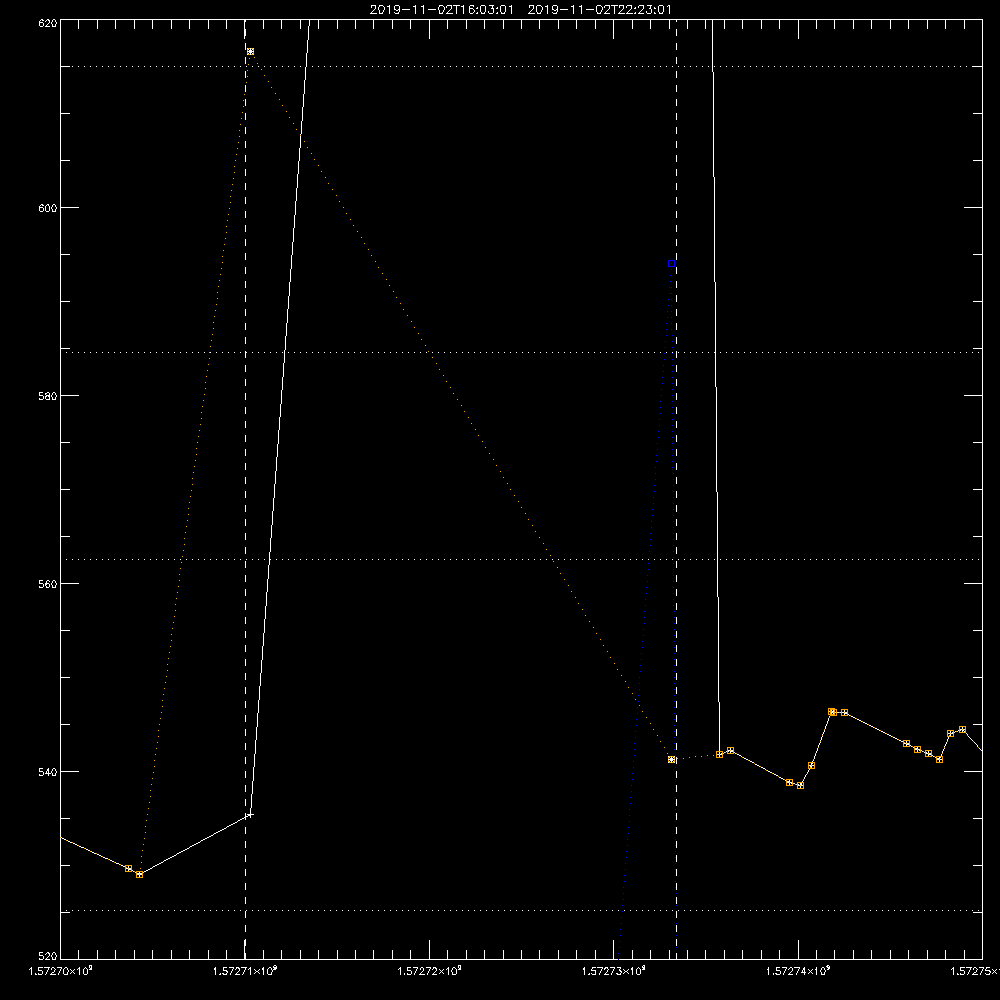Click the orange marker near 543 beginning the descending run
Screen dimensions: 1000x1000
tap(906, 744)
